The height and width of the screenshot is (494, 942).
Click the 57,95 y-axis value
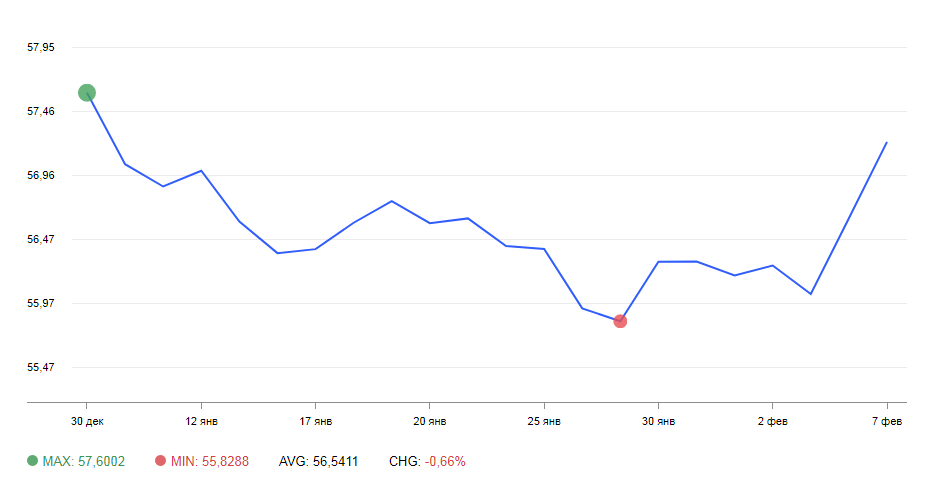[x=41, y=47]
